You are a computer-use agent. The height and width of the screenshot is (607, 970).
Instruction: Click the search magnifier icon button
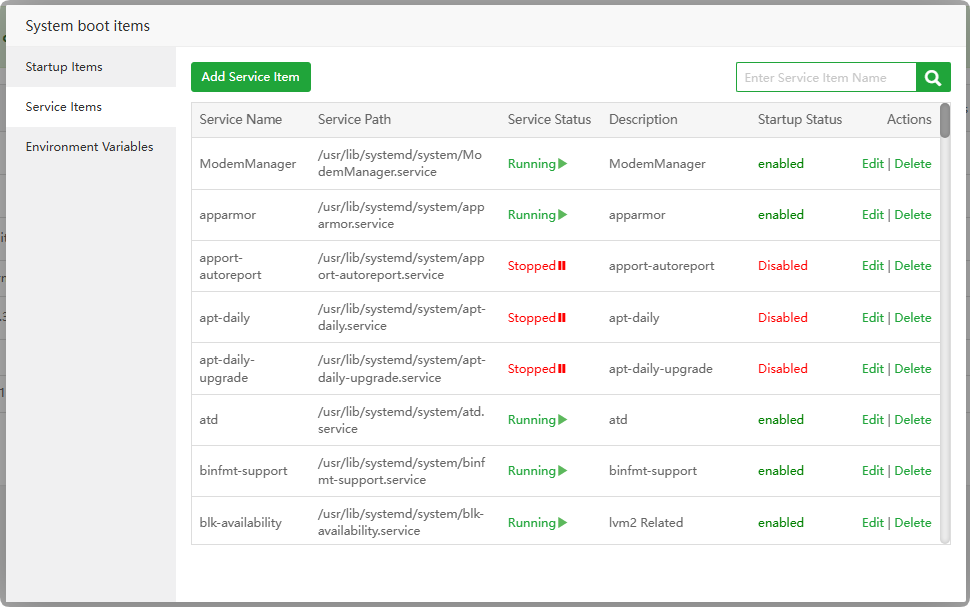coord(933,77)
